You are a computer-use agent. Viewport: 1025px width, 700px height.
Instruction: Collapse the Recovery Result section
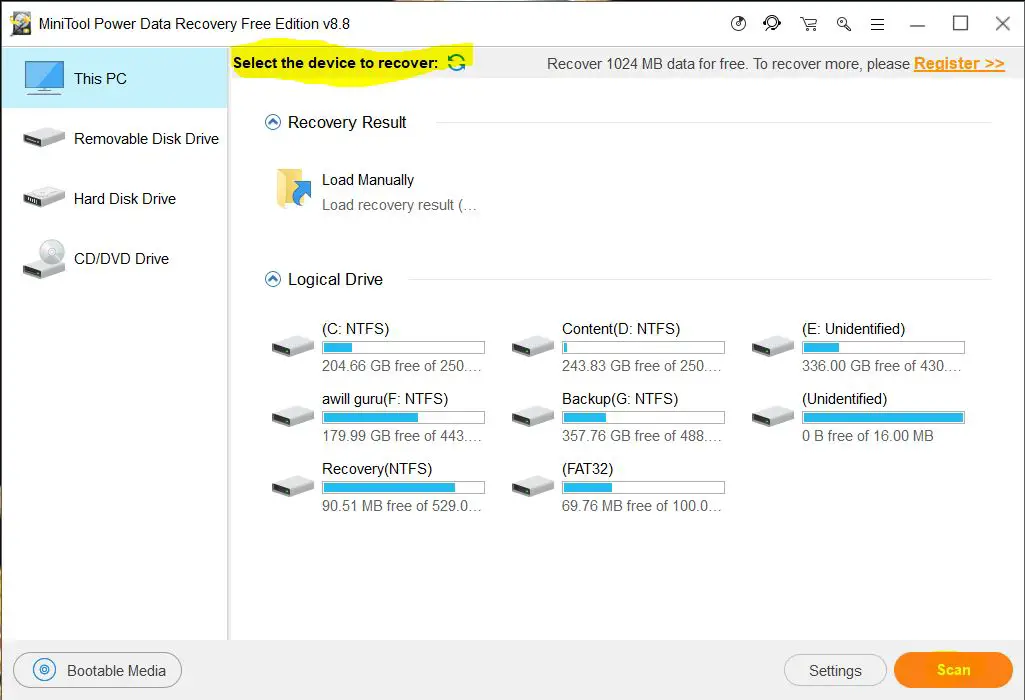273,122
